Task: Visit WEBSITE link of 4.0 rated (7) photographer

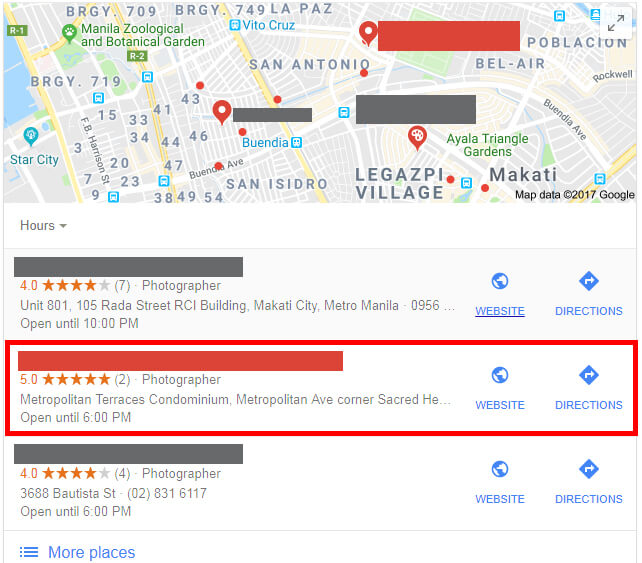Action: [500, 311]
